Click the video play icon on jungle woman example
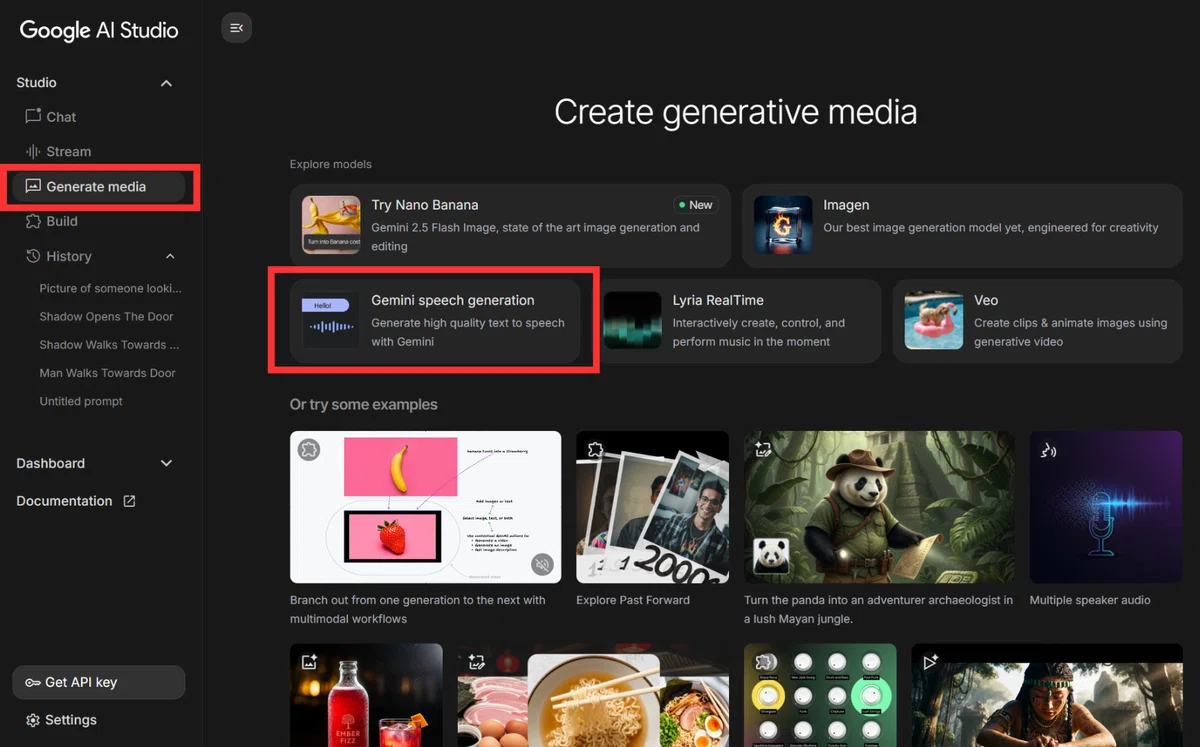The height and width of the screenshot is (747, 1200). click(930, 662)
